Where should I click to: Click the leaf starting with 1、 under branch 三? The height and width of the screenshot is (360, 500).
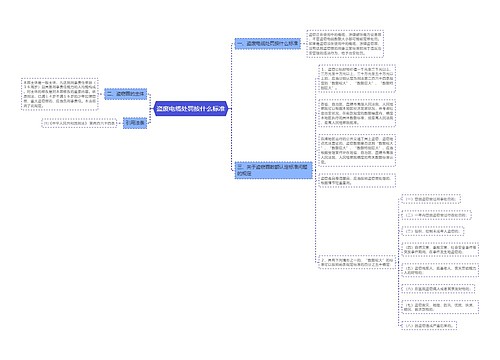[357, 78]
